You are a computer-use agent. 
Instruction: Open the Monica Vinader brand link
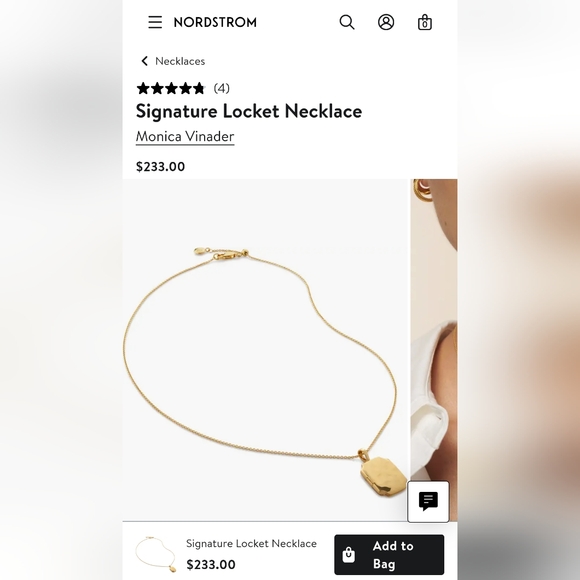point(185,136)
